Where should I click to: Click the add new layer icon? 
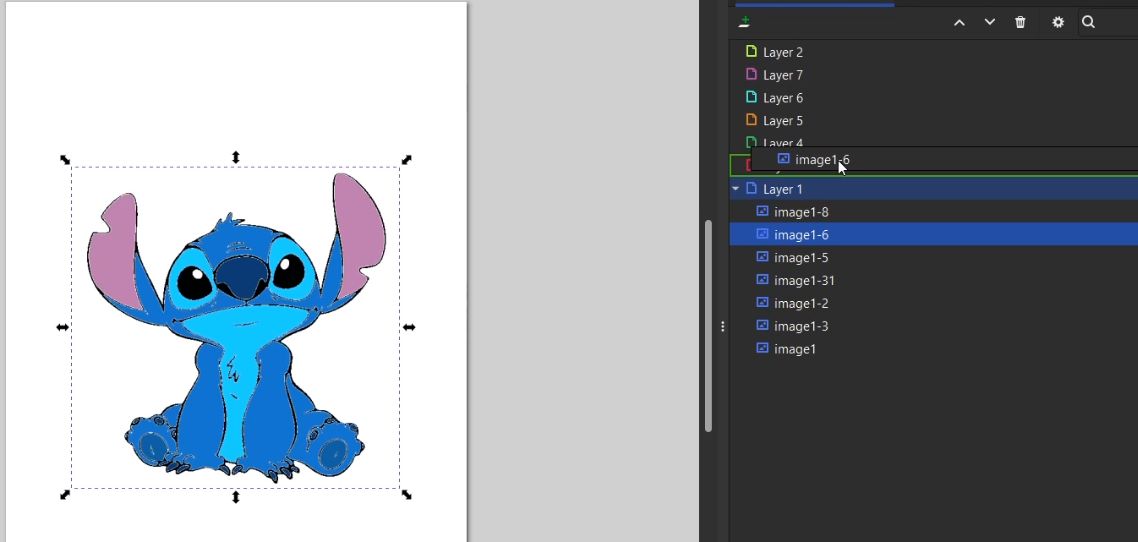[x=744, y=22]
